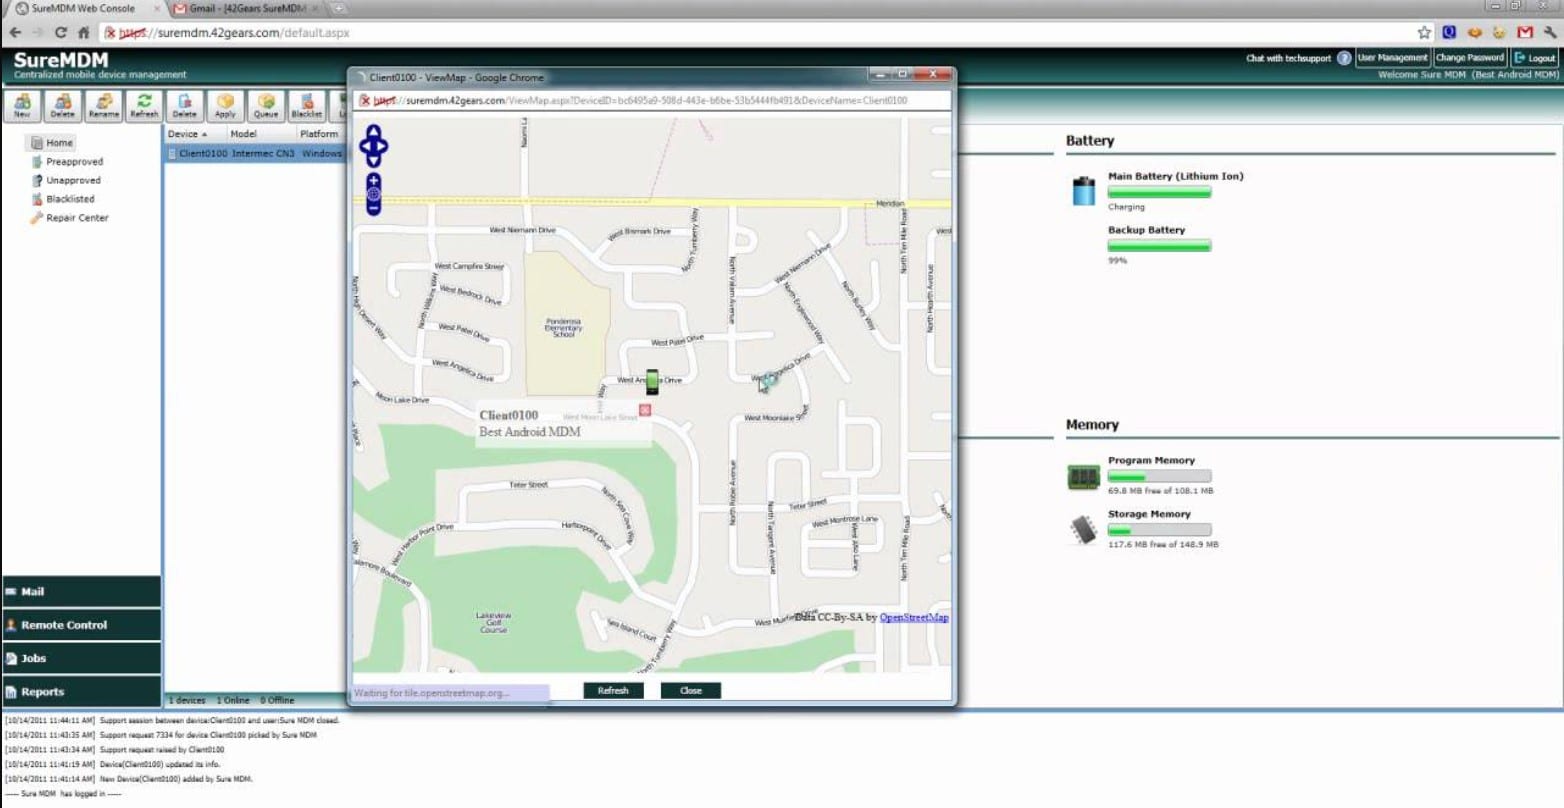Click the Blacklist toolbar icon
Image resolution: width=1564 pixels, height=808 pixels.
pos(307,105)
